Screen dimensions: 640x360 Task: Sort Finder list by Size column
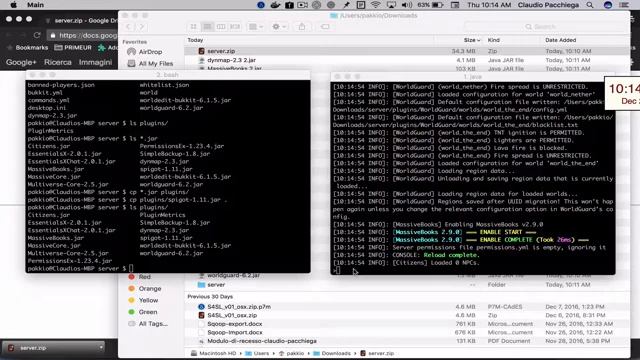tap(471, 40)
